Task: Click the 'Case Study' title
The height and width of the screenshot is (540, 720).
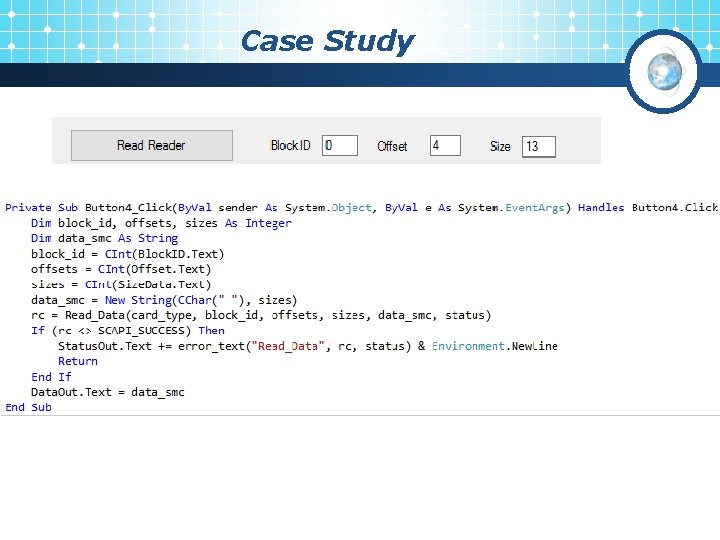Action: (x=328, y=42)
